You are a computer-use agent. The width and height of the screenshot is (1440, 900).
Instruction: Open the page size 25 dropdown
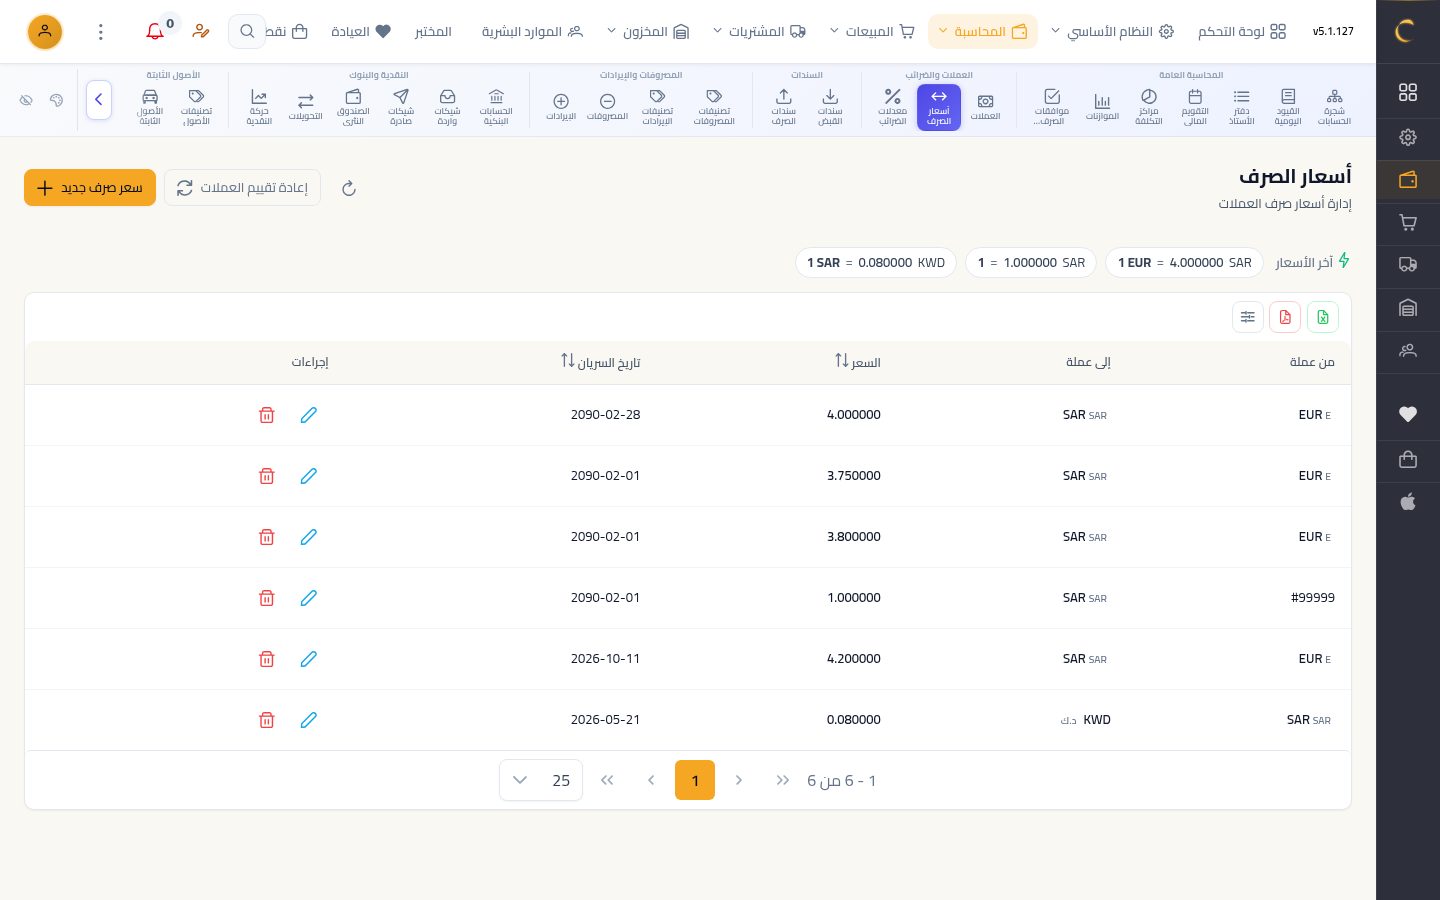(x=539, y=780)
